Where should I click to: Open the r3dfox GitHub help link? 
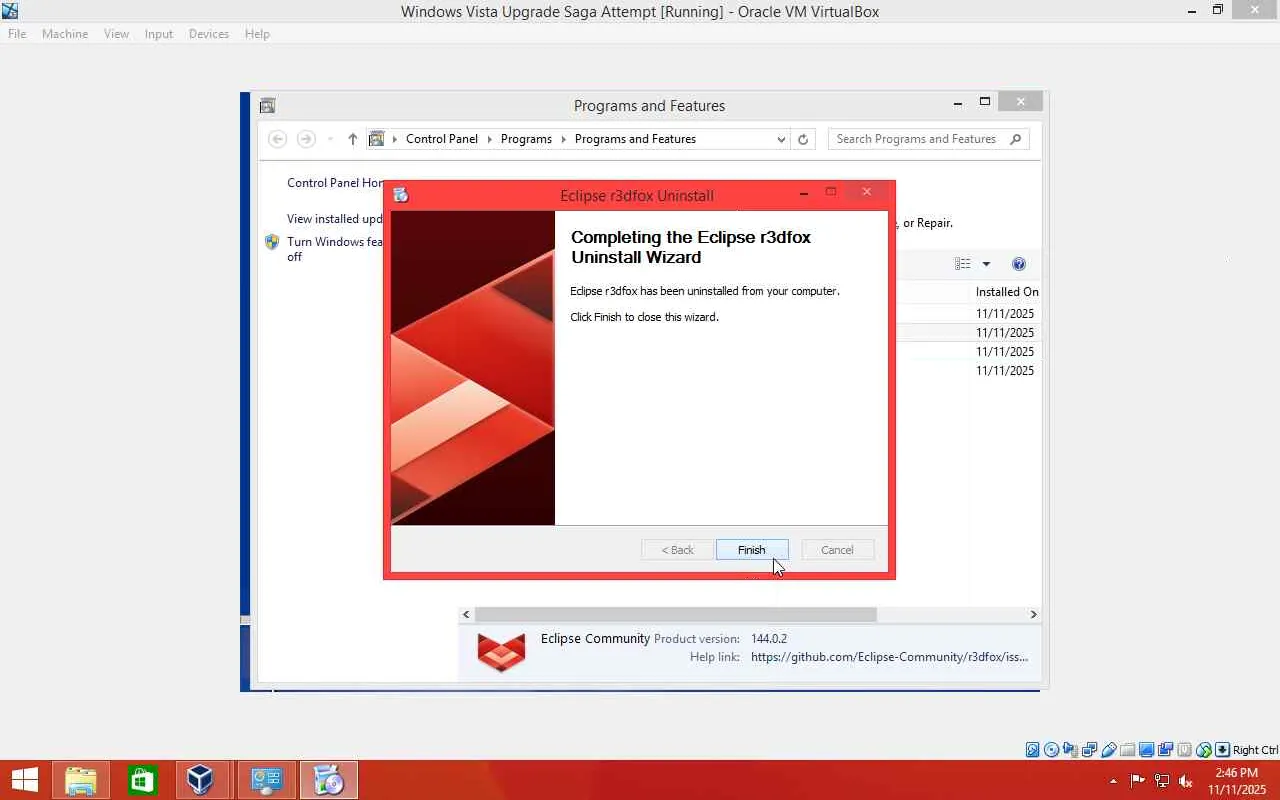click(889, 657)
